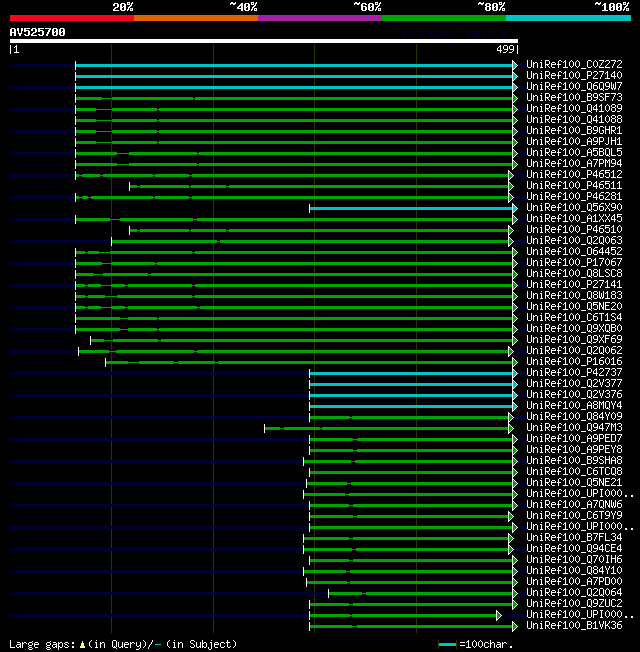Click the UniRef100_P27141 label

574,285
